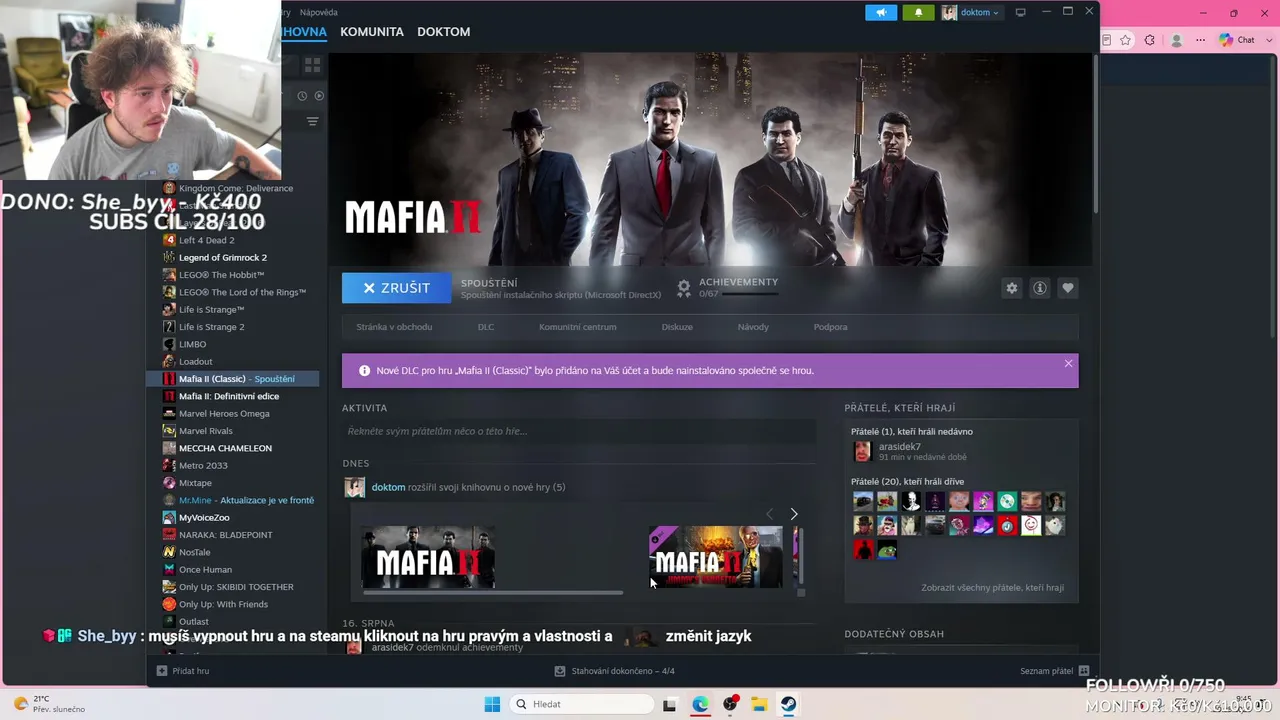Open Mafia II thumbnail in activity
Image resolution: width=1280 pixels, height=720 pixels.
click(428, 557)
